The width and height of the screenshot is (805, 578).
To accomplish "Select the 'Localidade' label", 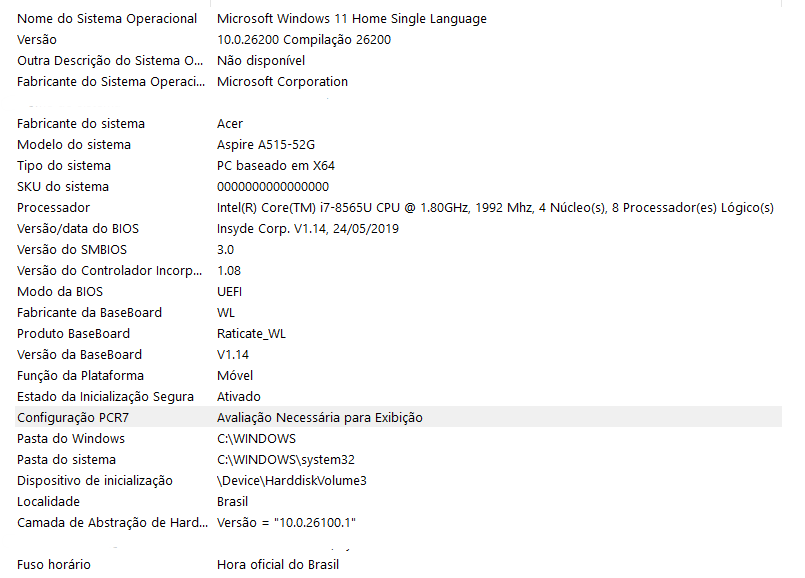I will click(48, 503).
